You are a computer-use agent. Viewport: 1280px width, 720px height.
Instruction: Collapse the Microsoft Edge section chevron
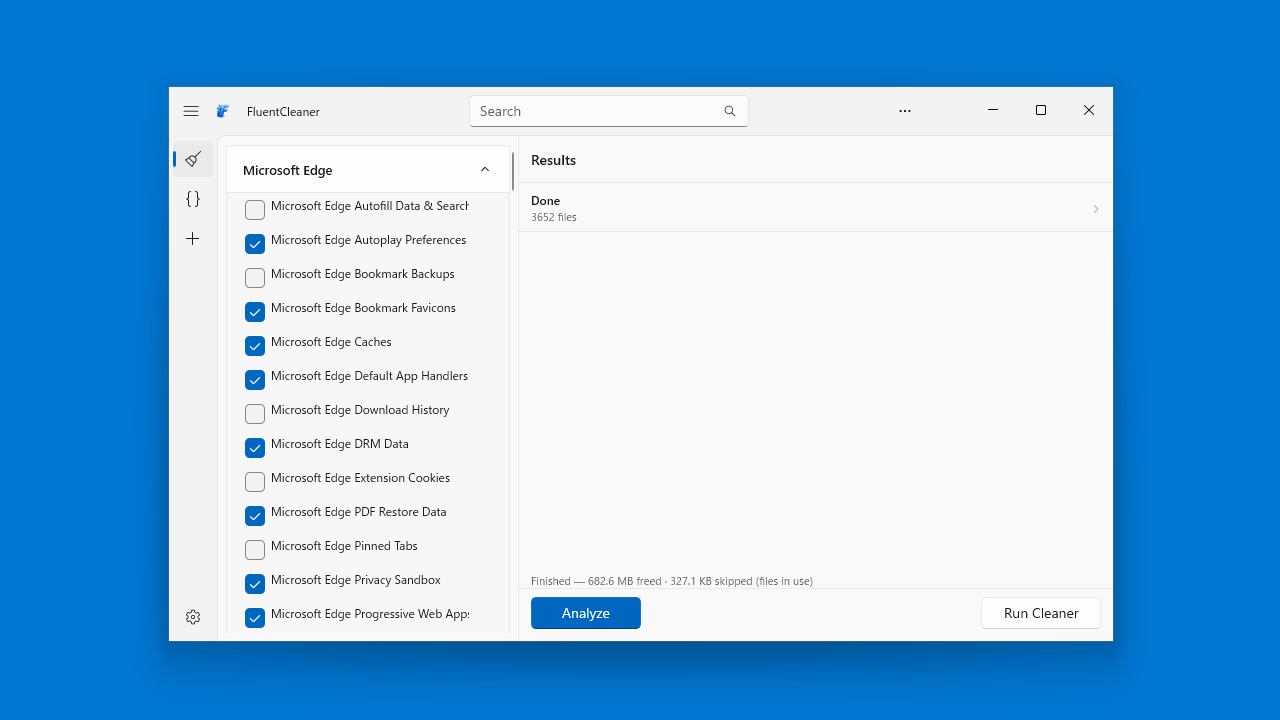[485, 170]
